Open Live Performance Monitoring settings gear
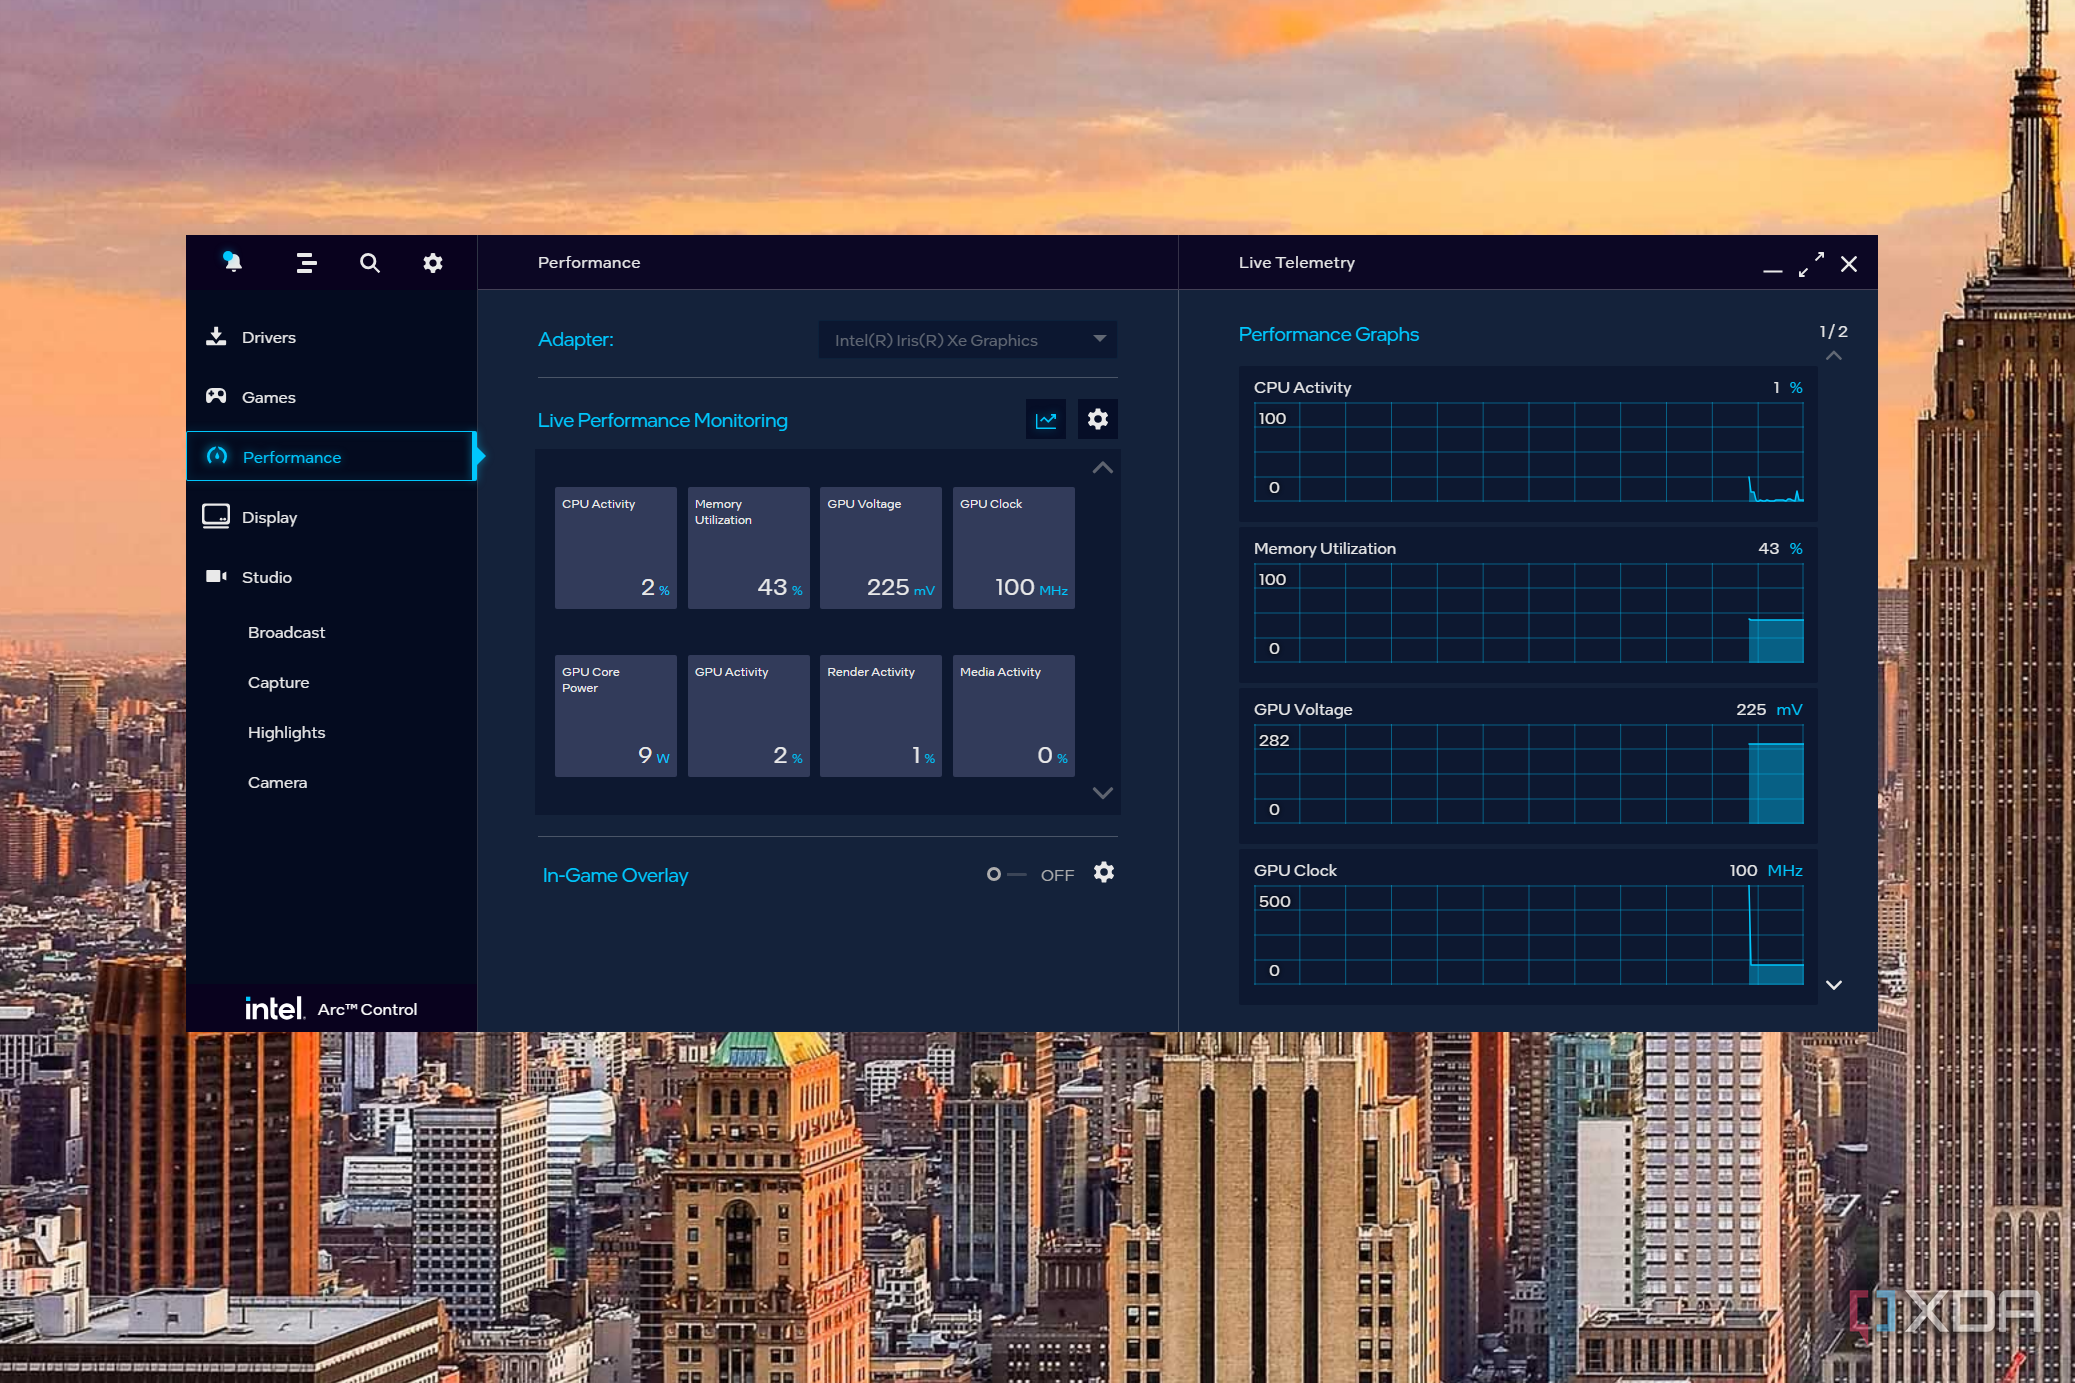Image resolution: width=2075 pixels, height=1383 pixels. tap(1098, 419)
